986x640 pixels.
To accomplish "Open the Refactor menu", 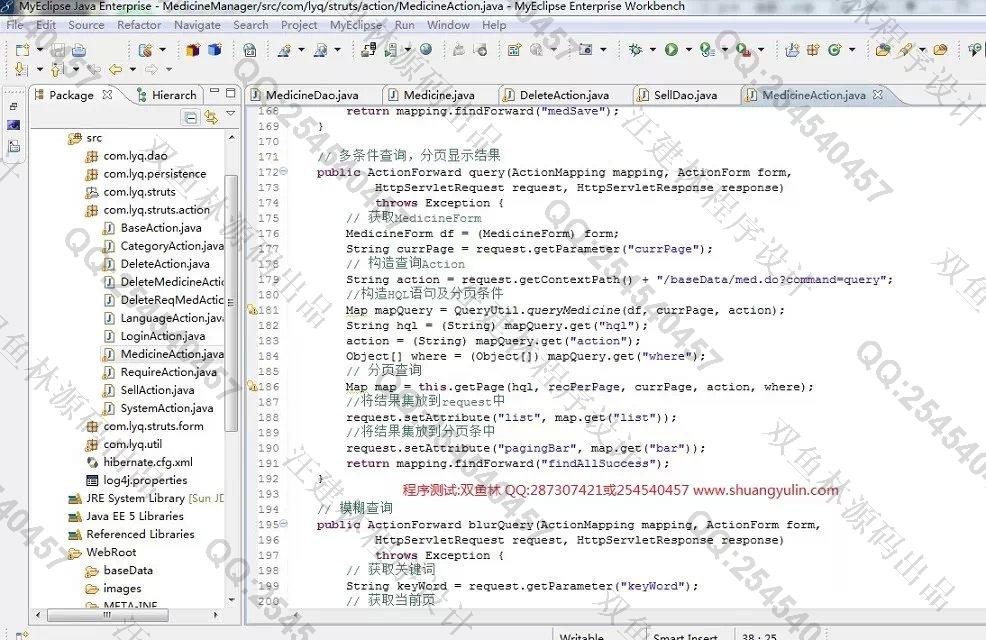I will 139,25.
